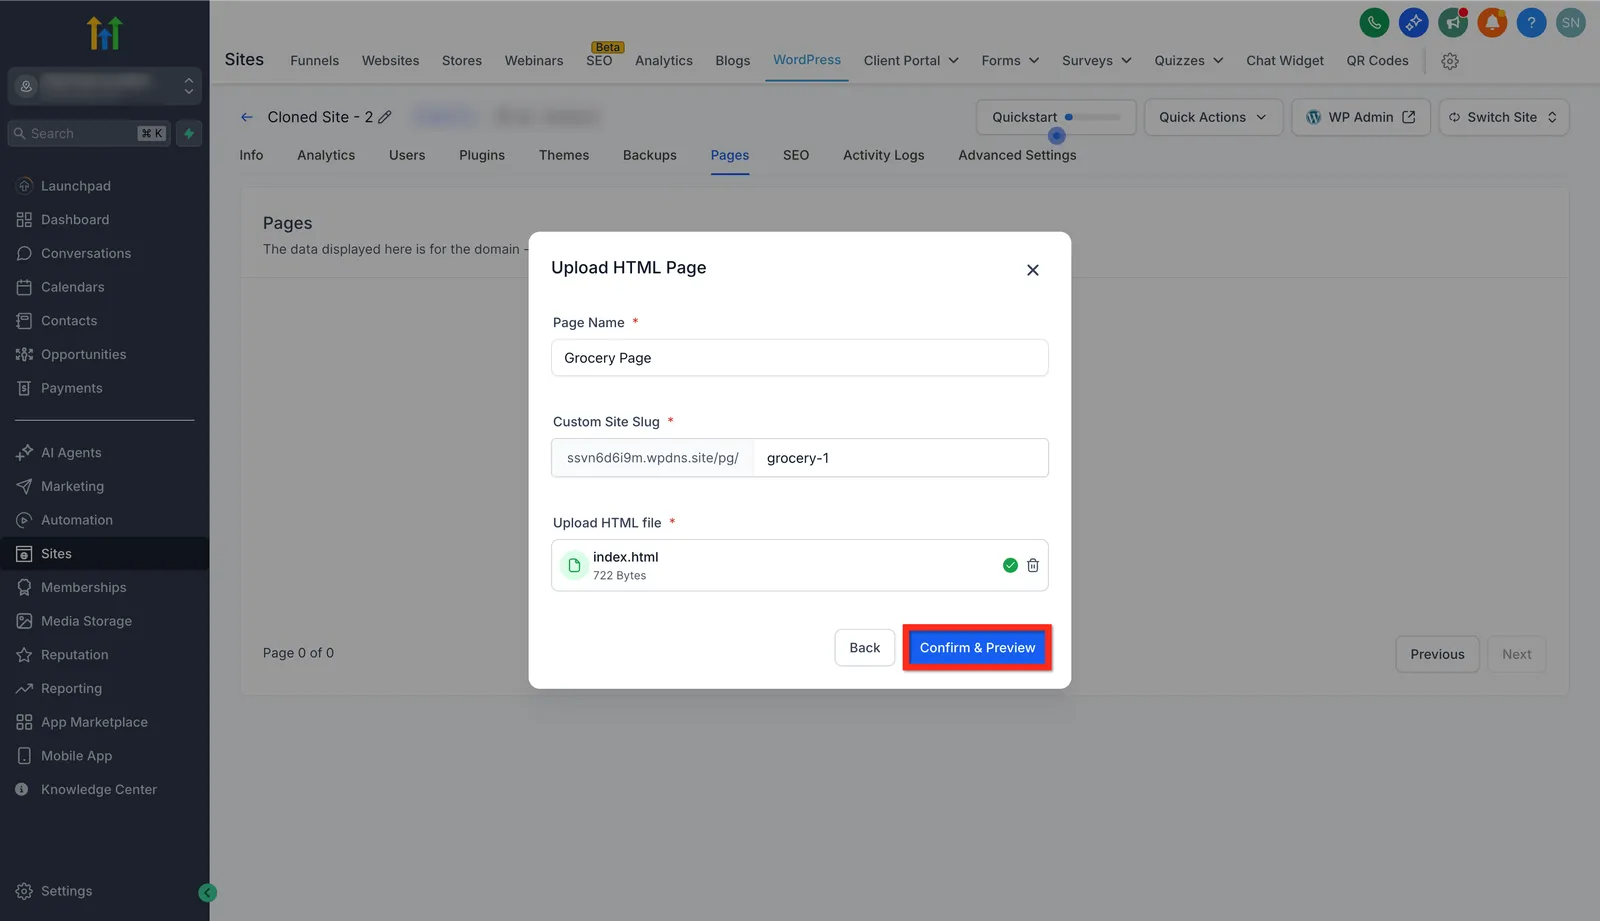This screenshot has height=921, width=1600.
Task: Open the help question mark icon
Action: click(x=1531, y=23)
